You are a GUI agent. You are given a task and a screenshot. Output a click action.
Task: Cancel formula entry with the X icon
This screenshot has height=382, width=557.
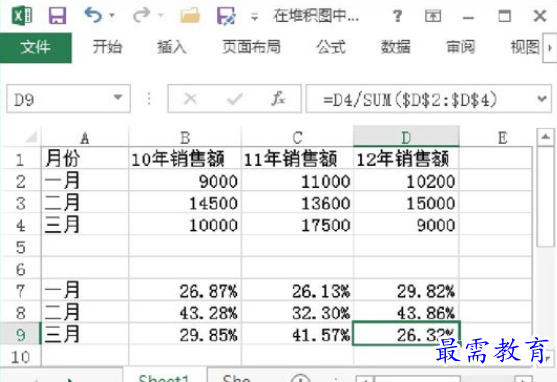[x=190, y=99]
